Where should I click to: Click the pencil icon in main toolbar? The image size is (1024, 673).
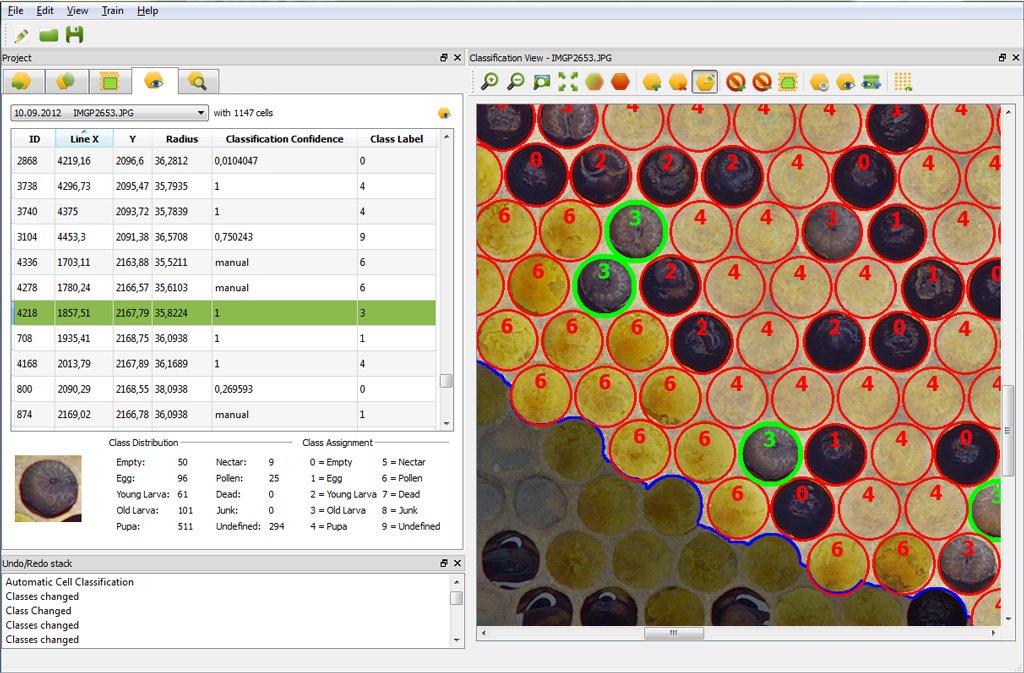(x=22, y=35)
